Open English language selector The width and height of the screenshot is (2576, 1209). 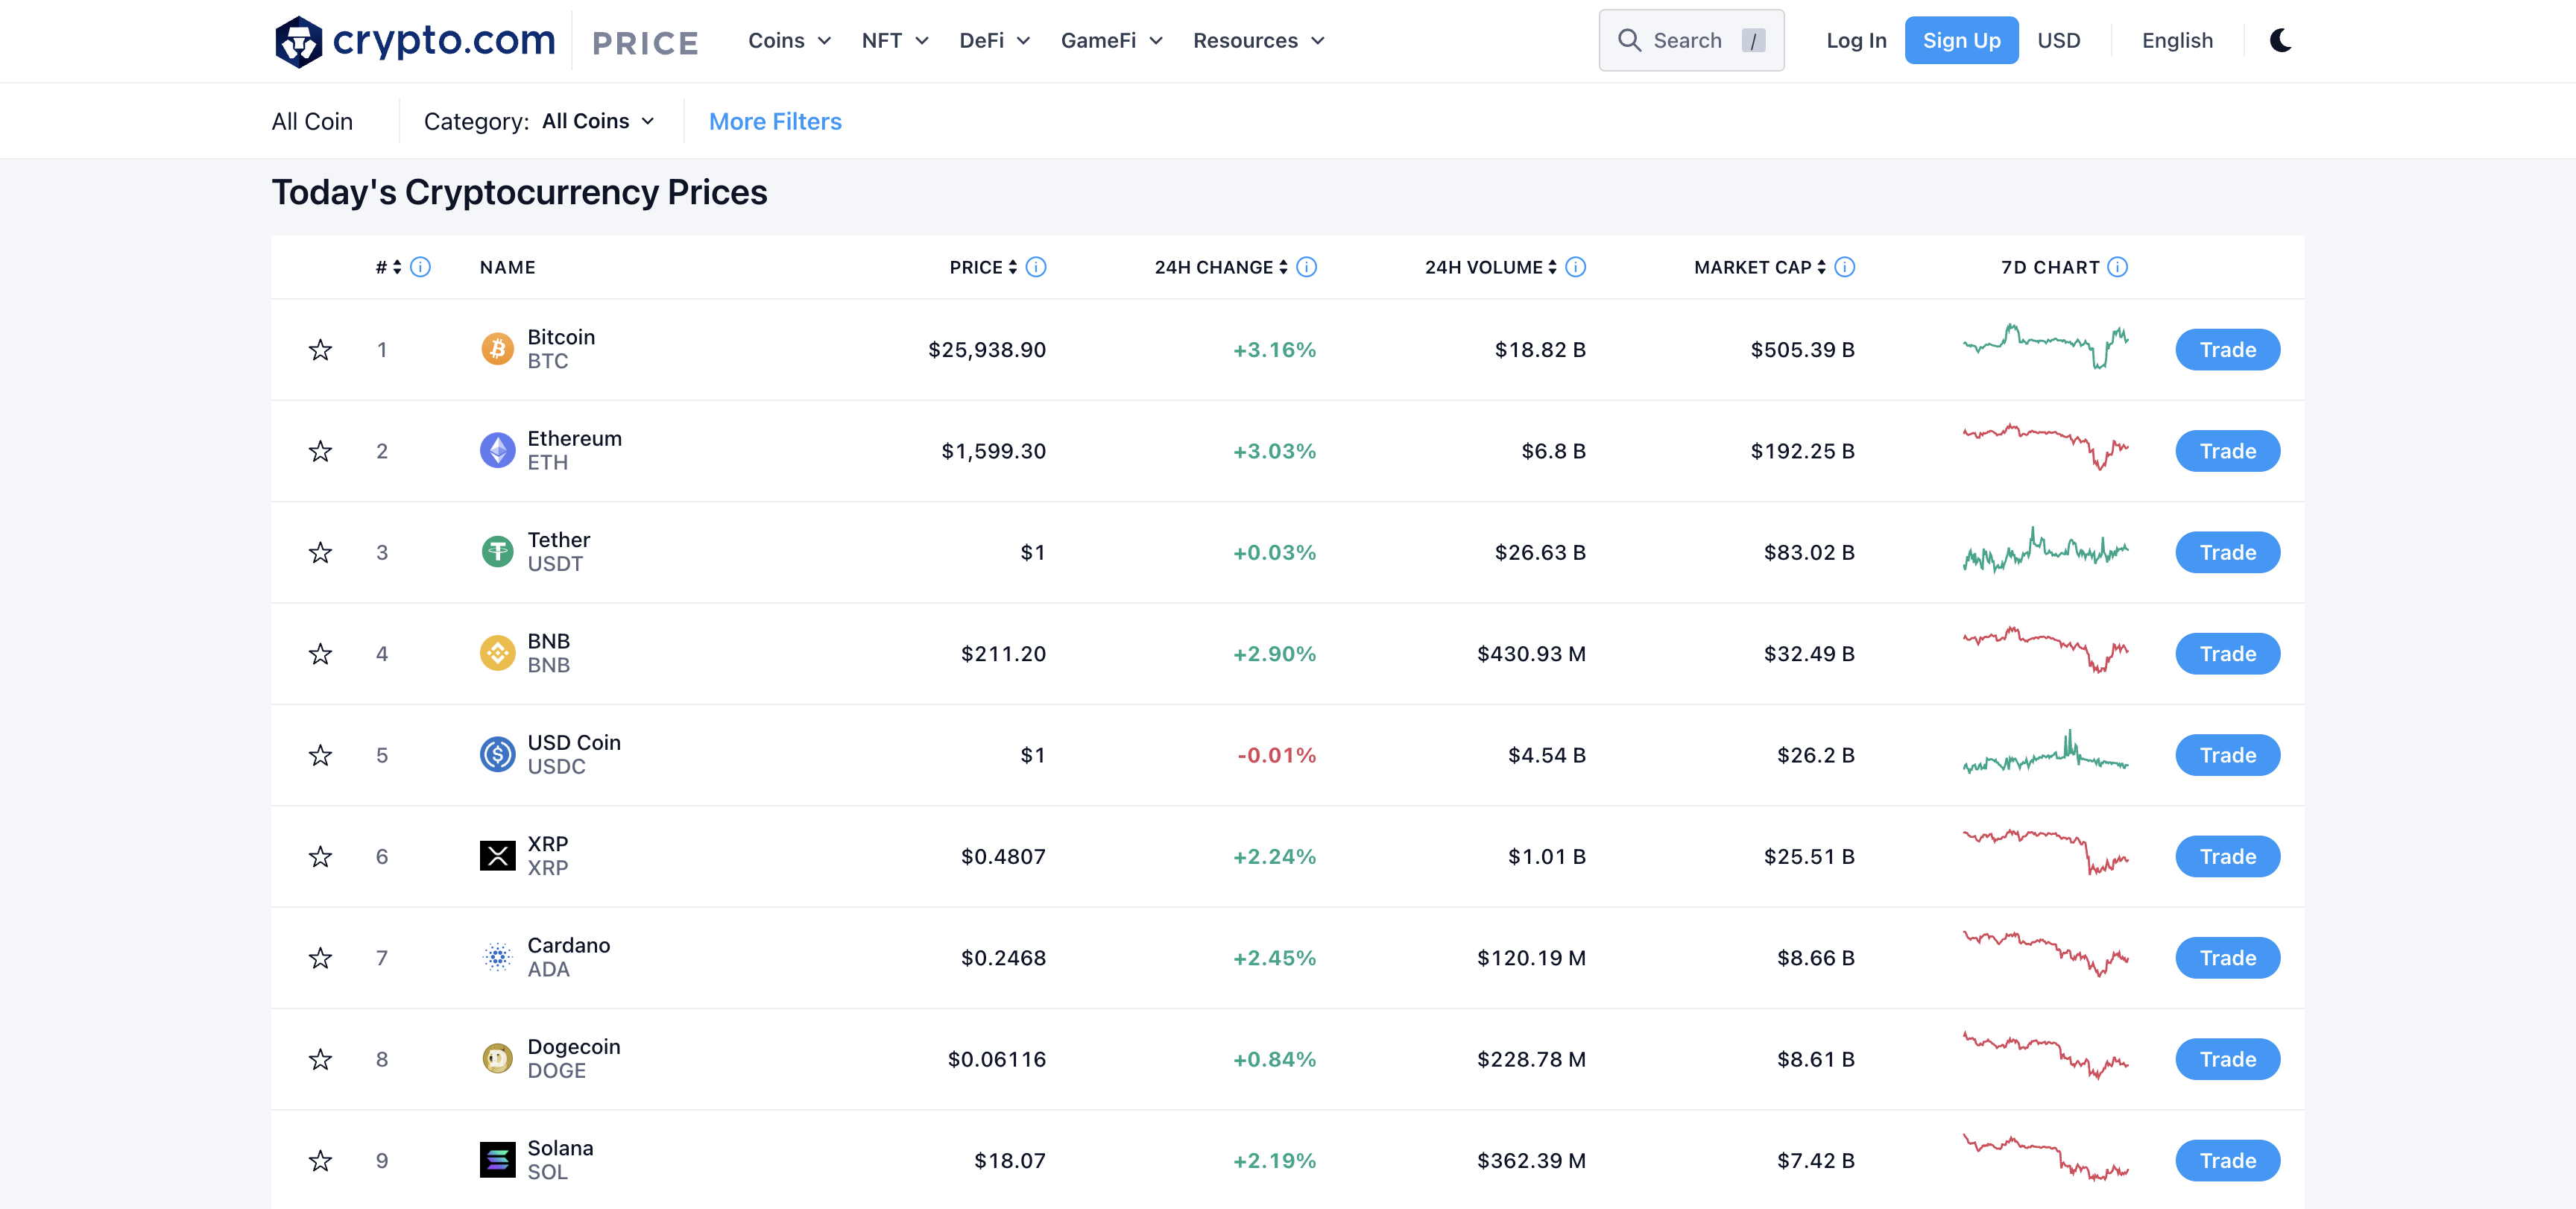tap(2177, 41)
